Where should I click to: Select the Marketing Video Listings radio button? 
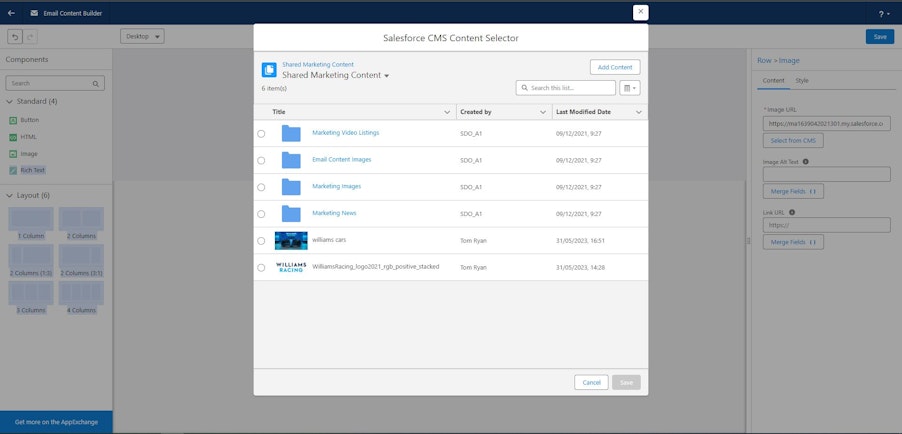(x=261, y=134)
